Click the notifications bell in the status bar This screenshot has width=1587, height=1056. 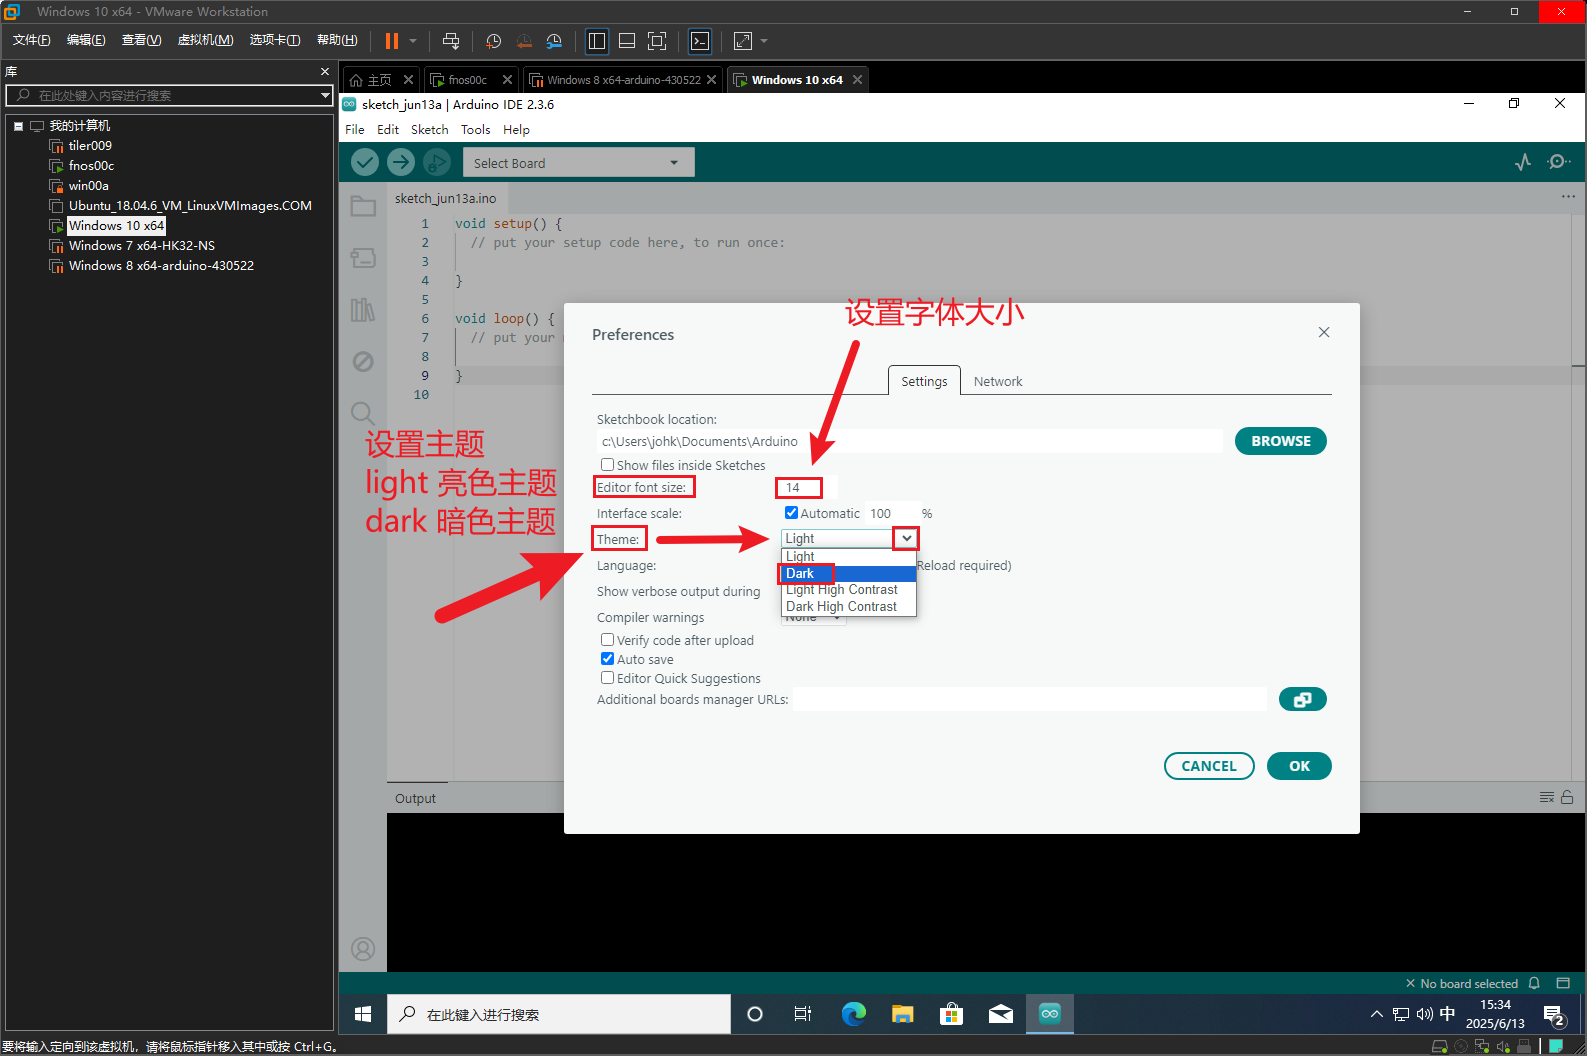click(x=1534, y=983)
